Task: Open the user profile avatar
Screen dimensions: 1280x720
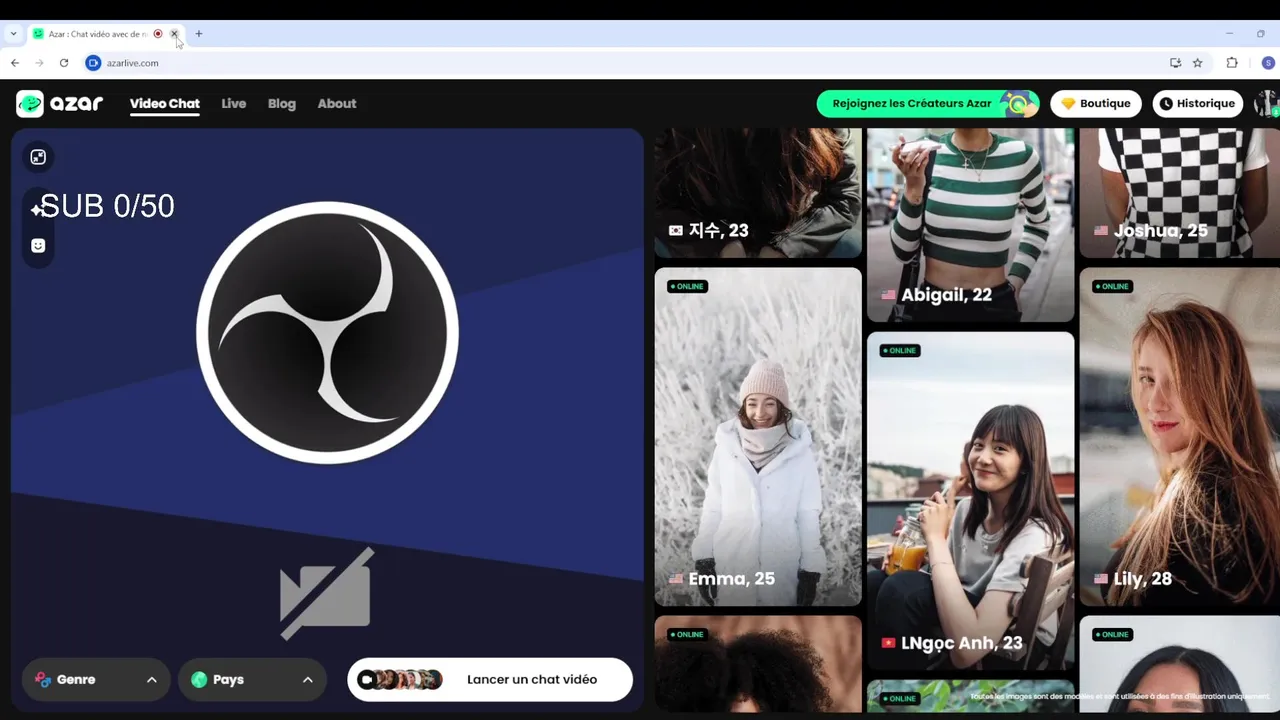Action: (1266, 103)
